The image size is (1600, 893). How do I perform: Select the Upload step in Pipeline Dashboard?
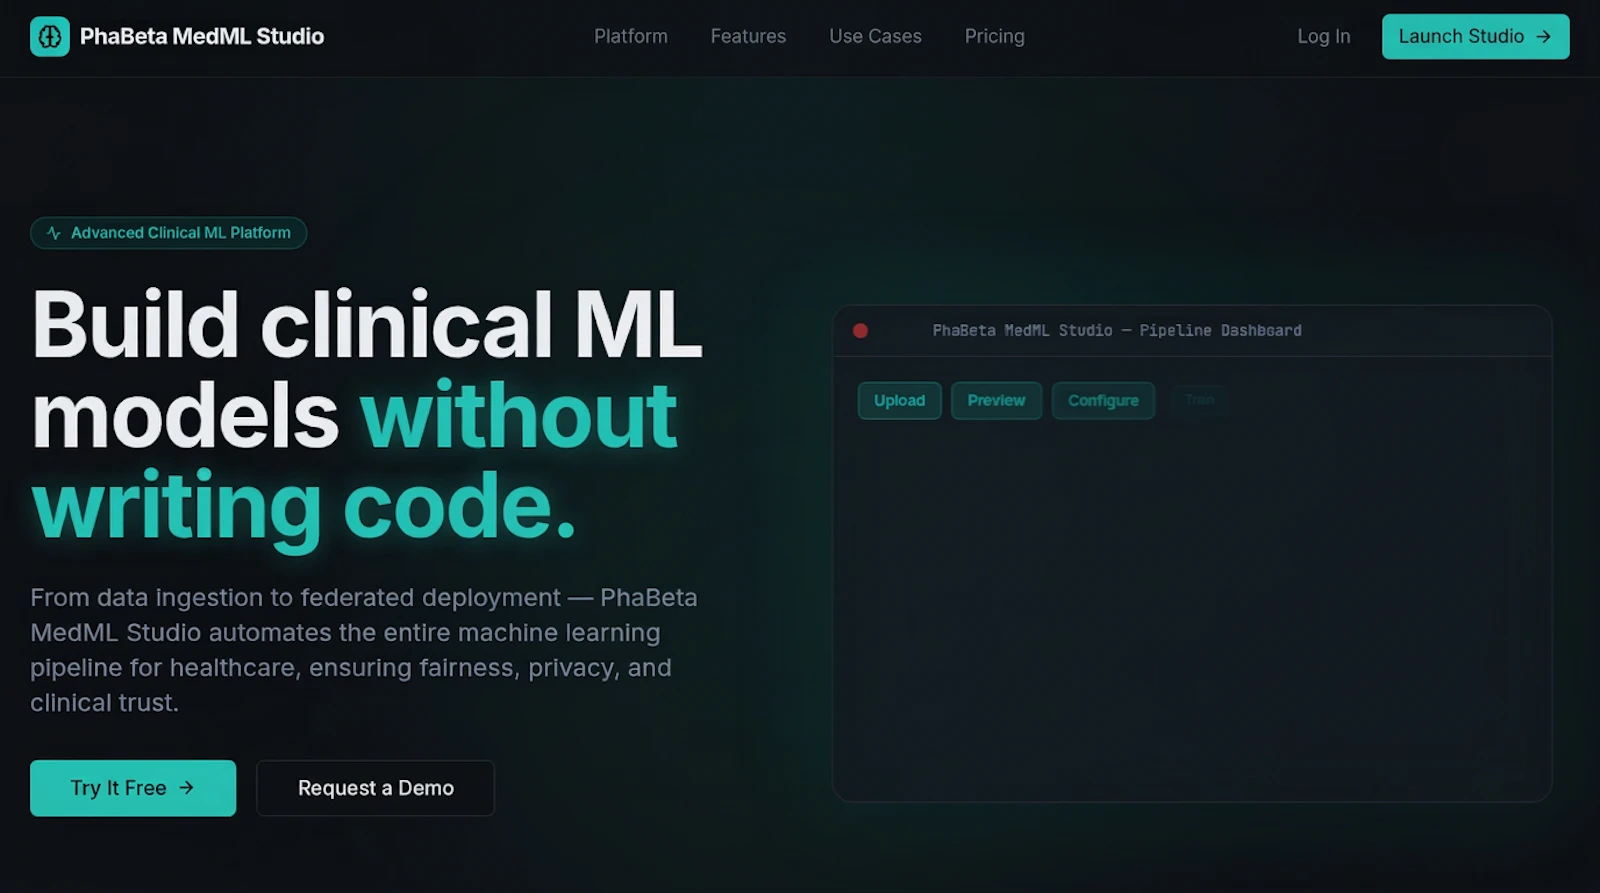[899, 401]
